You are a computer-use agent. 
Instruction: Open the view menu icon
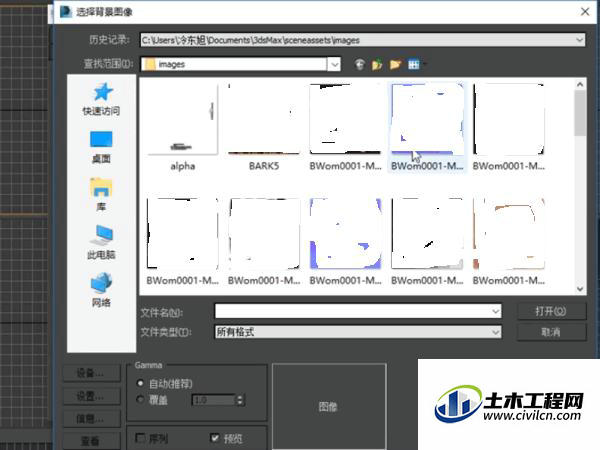(x=414, y=64)
